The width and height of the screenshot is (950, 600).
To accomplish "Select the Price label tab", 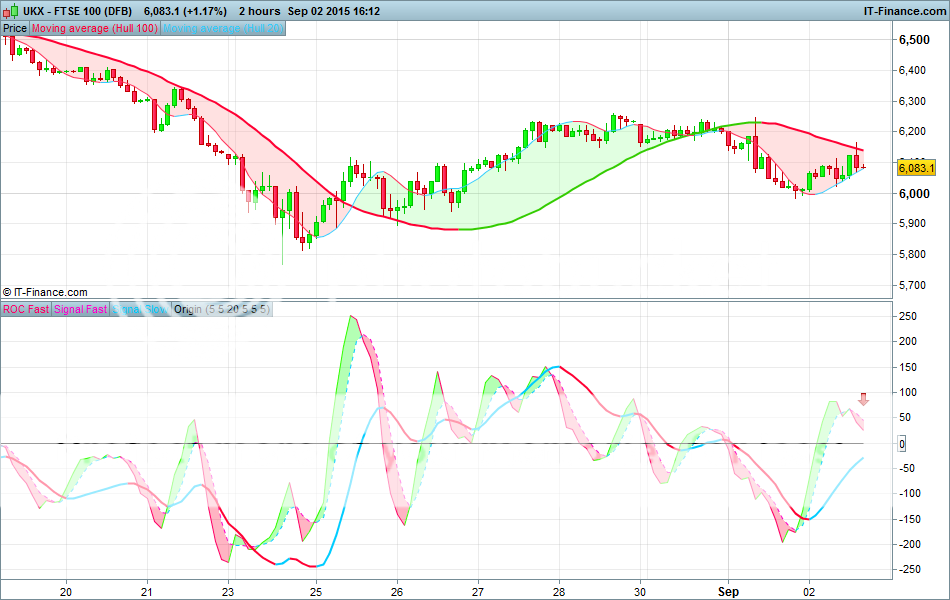I will [15, 28].
